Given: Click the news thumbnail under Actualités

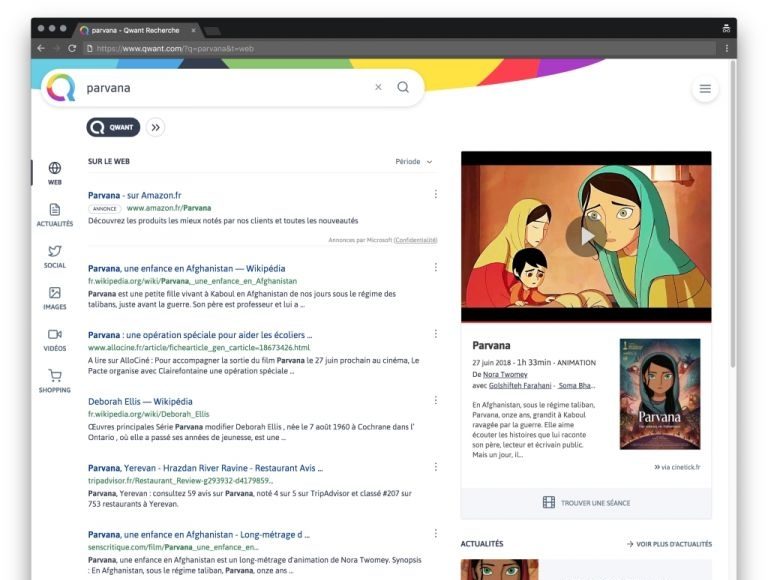Looking at the screenshot, I should coord(500,570).
